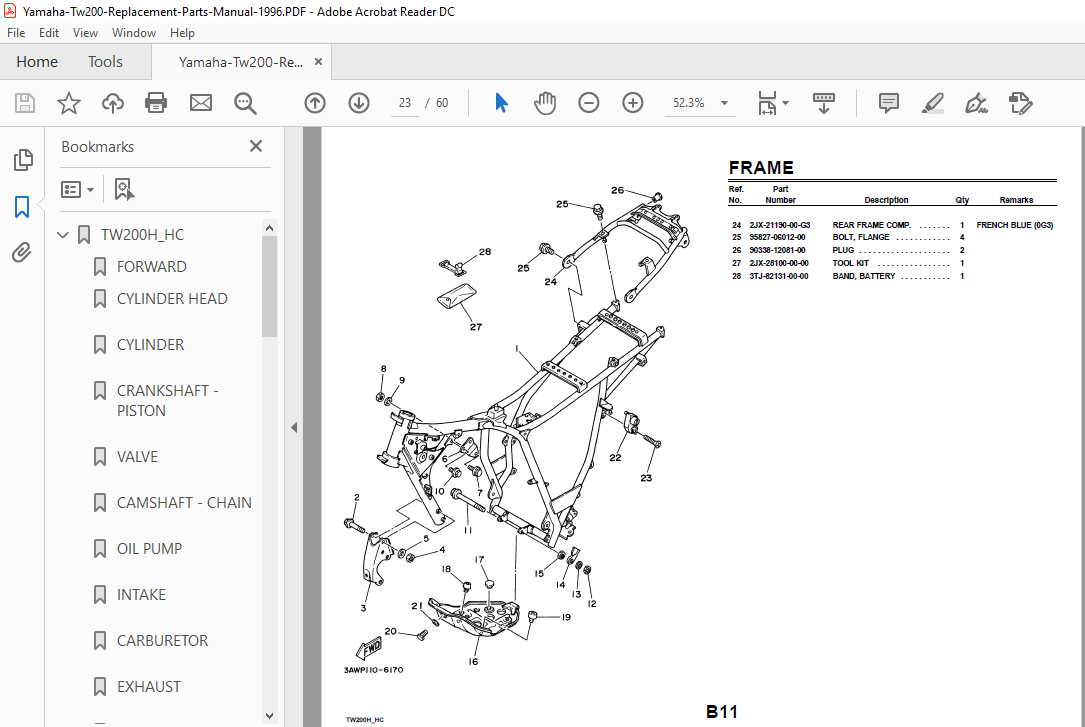Open the Window menu
This screenshot has height=727, width=1085.
tap(134, 33)
